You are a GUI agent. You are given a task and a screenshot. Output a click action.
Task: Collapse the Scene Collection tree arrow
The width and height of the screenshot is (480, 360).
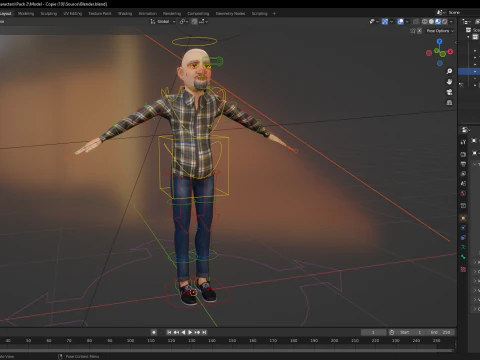click(x=469, y=37)
